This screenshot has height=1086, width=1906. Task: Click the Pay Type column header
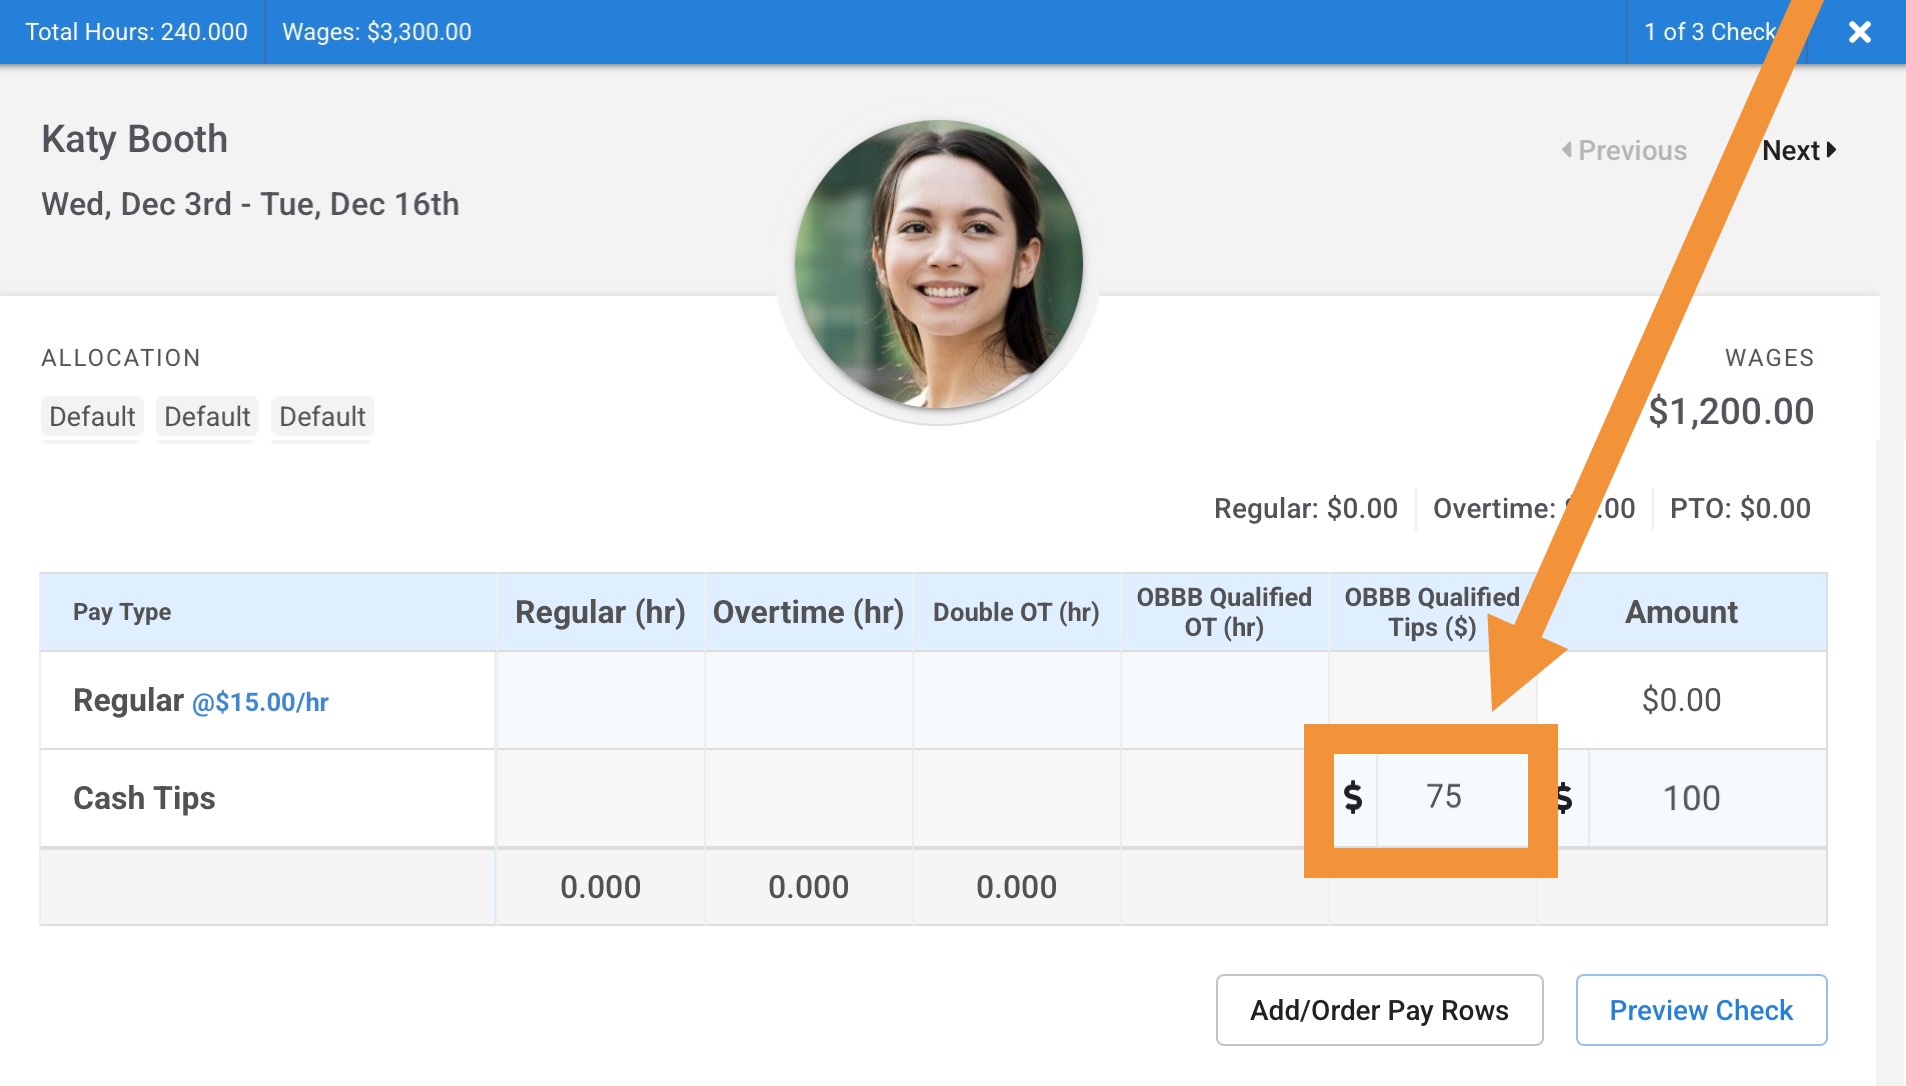click(x=122, y=612)
